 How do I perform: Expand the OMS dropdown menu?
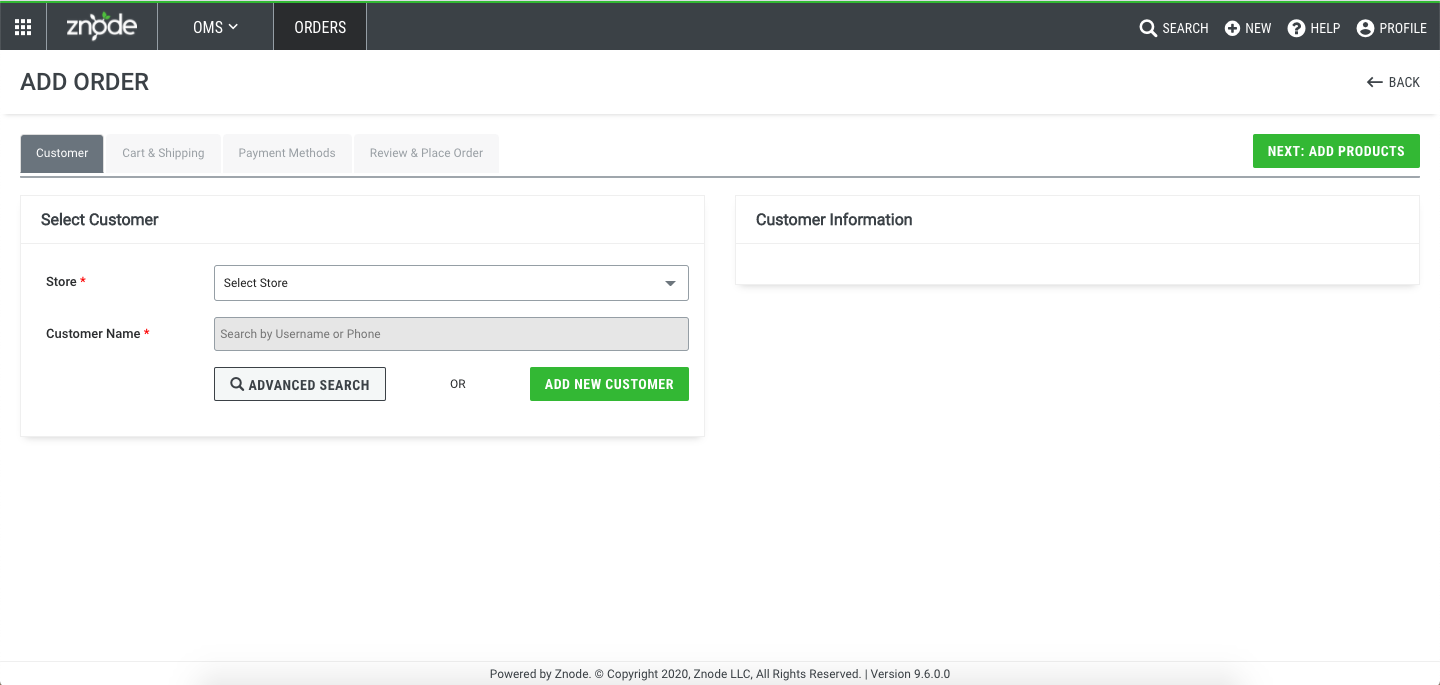pyautogui.click(x=215, y=27)
